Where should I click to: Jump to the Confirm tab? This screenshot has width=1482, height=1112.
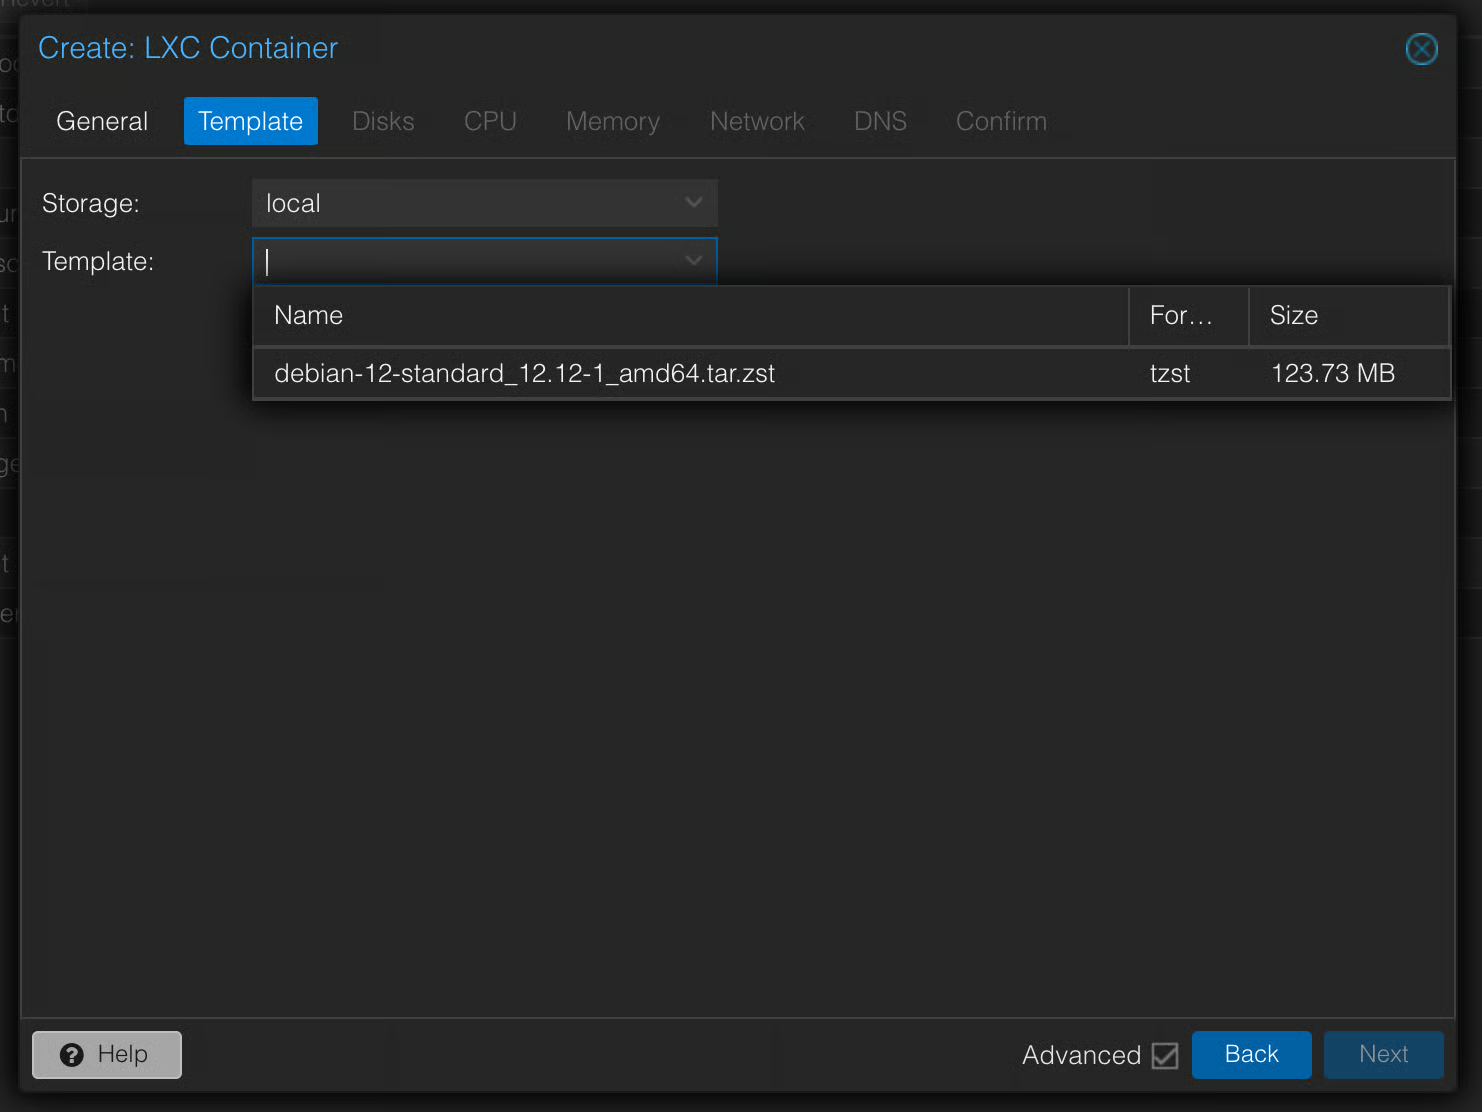coord(1001,121)
